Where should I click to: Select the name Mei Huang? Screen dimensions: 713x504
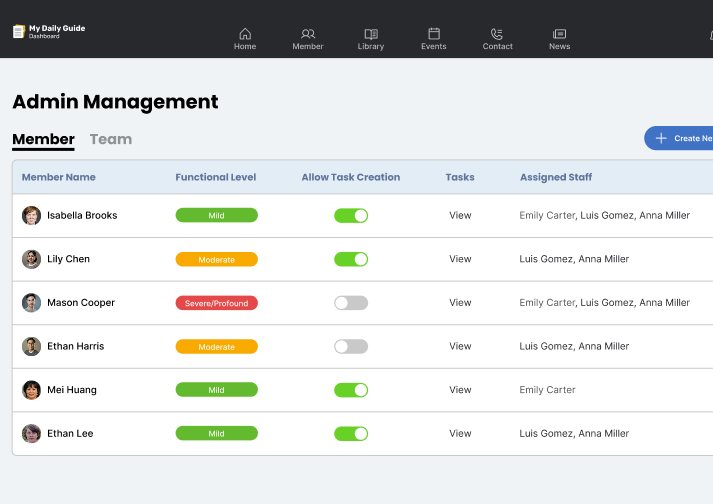72,390
